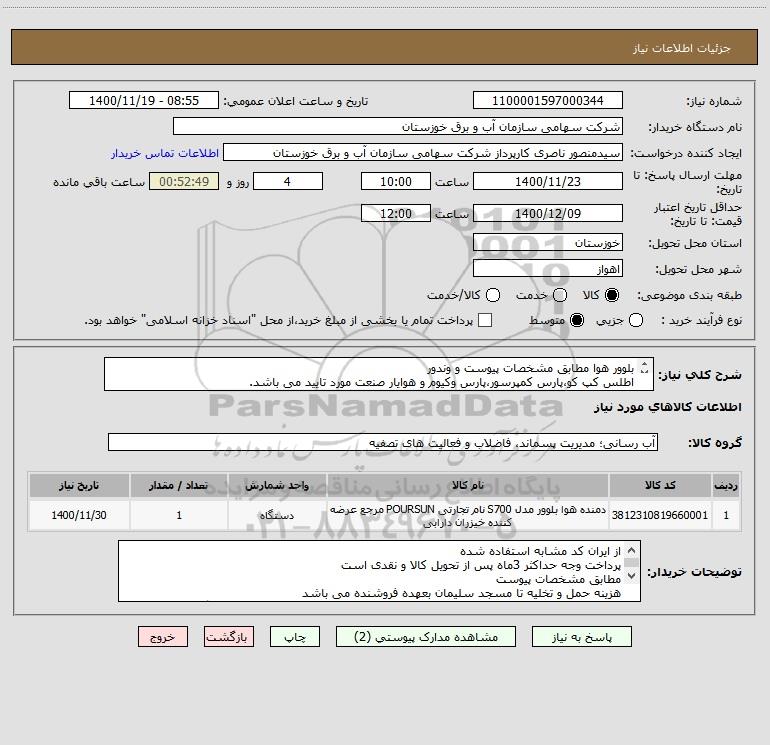Viewport: 770px width, 745px height.
Task: Open attached documents (2) button
Action: coord(426,637)
